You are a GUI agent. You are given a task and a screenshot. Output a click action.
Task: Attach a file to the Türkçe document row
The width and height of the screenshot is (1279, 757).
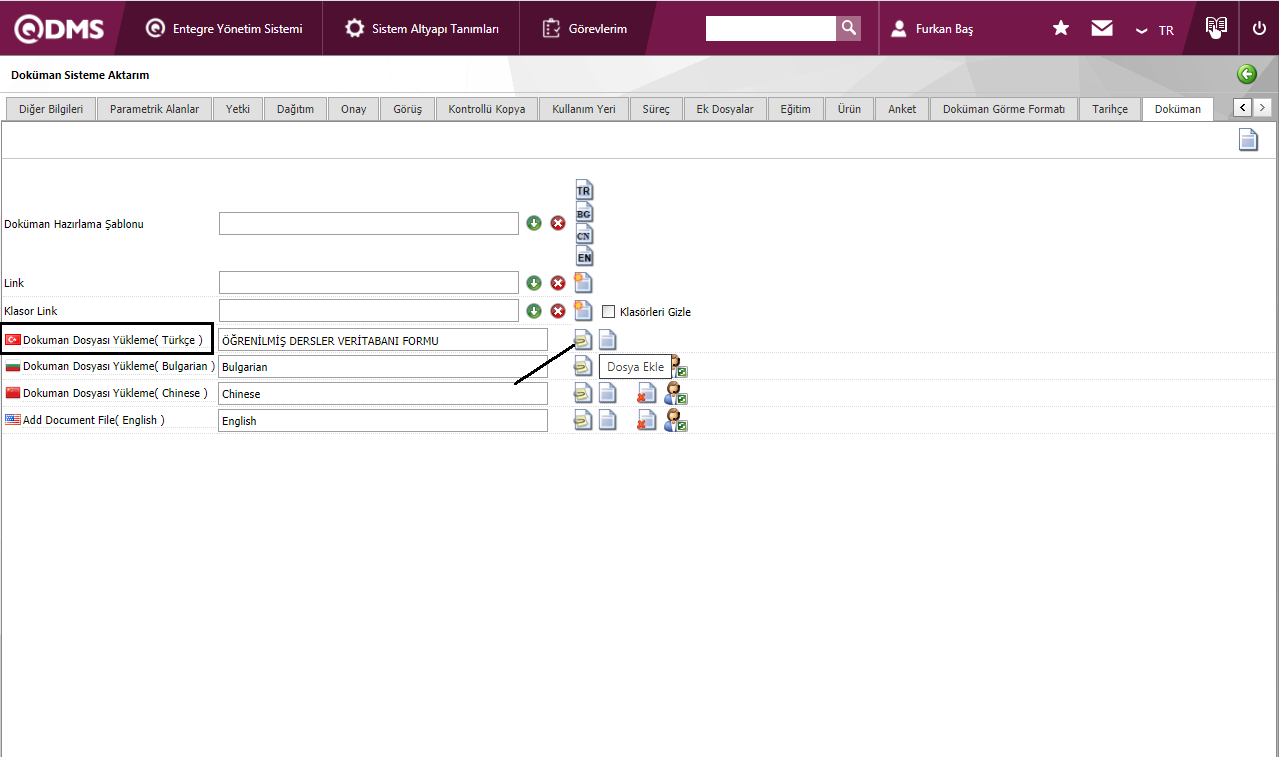point(583,340)
